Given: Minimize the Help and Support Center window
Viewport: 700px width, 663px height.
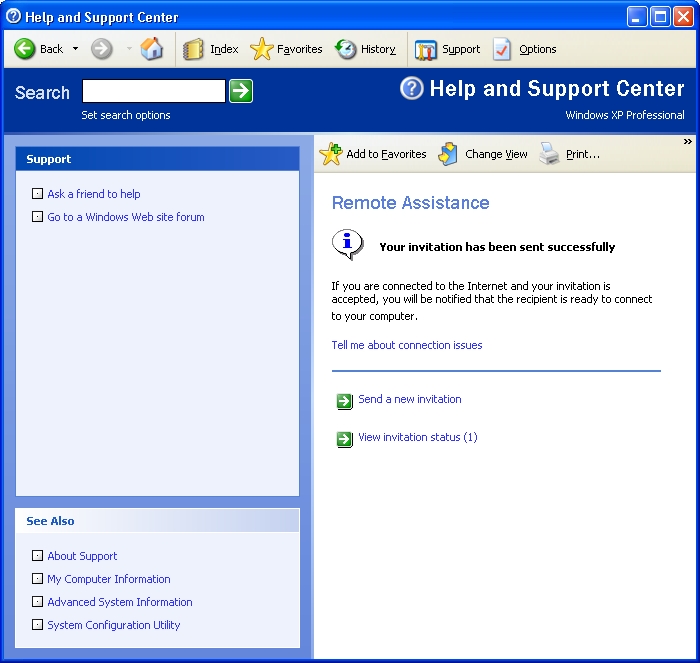Looking at the screenshot, I should (637, 17).
